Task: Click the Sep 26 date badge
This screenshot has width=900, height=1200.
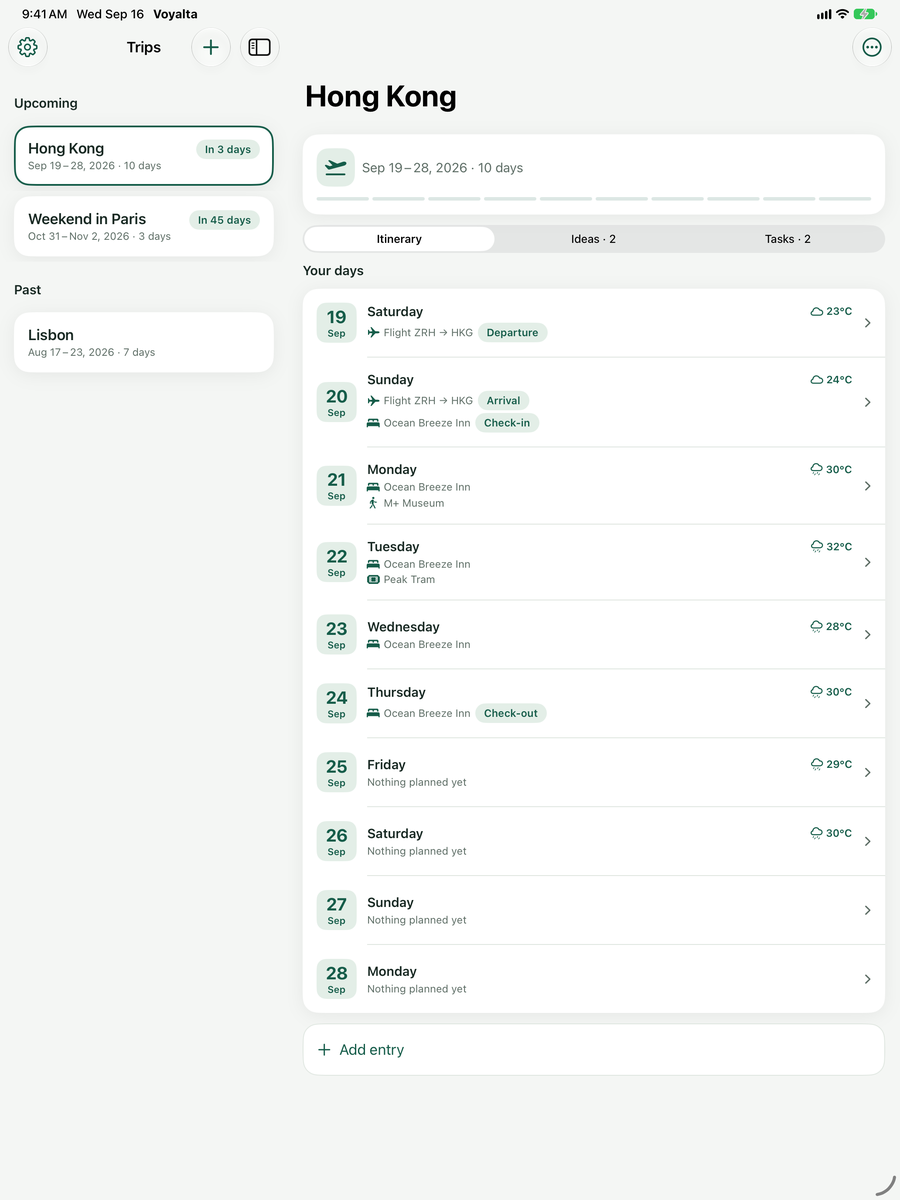Action: pos(336,841)
